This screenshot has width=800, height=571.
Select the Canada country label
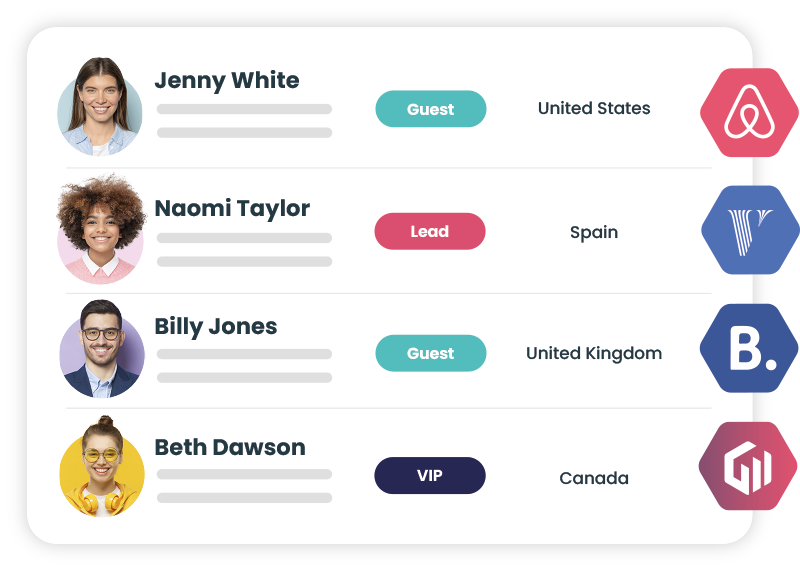(x=594, y=478)
